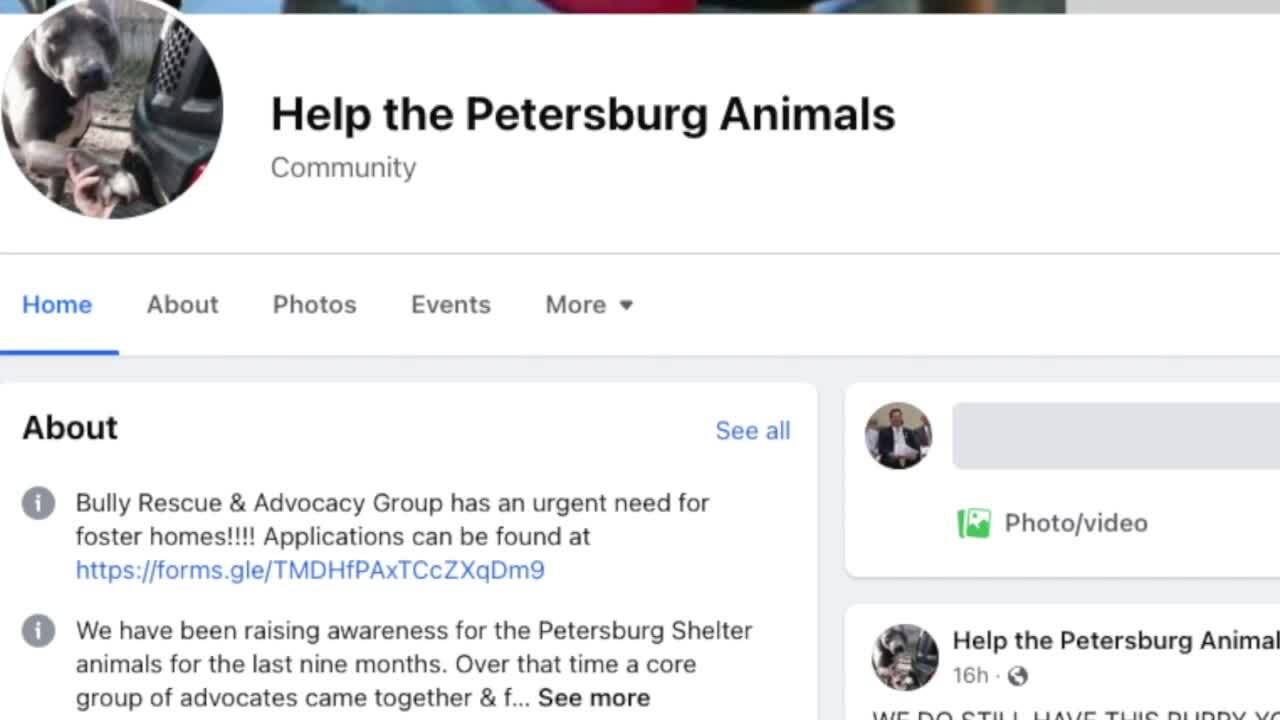The width and height of the screenshot is (1280, 720).
Task: Click the Help the Petersburg Animals title
Action: click(583, 114)
